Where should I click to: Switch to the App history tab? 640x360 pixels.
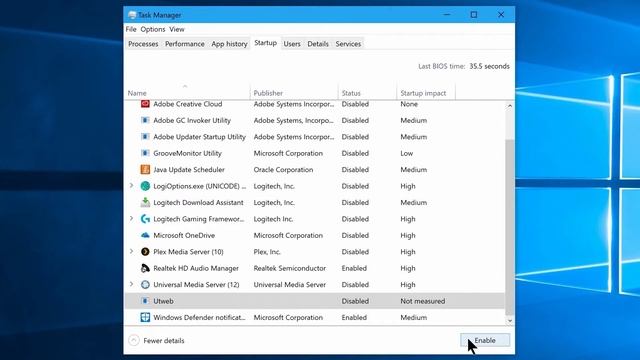click(x=229, y=44)
